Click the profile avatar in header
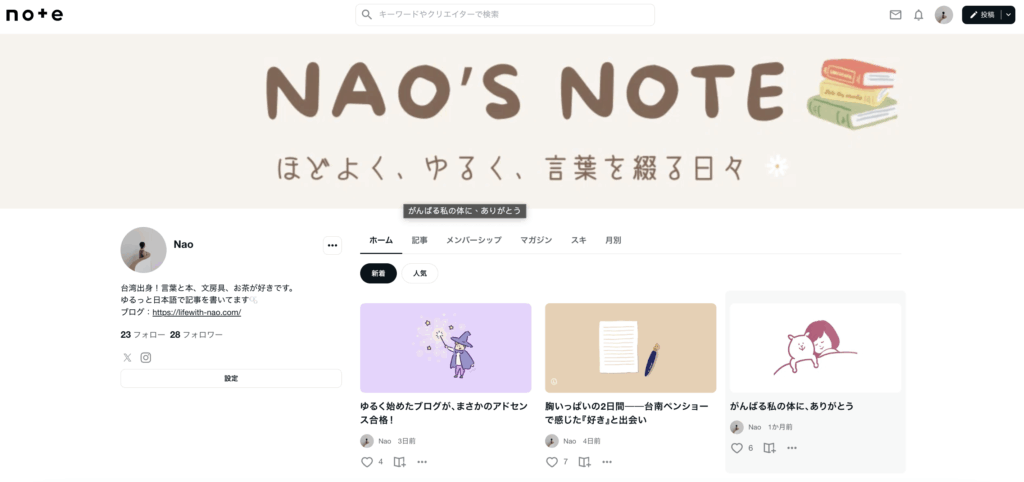The width and height of the screenshot is (1024, 482). [x=943, y=15]
